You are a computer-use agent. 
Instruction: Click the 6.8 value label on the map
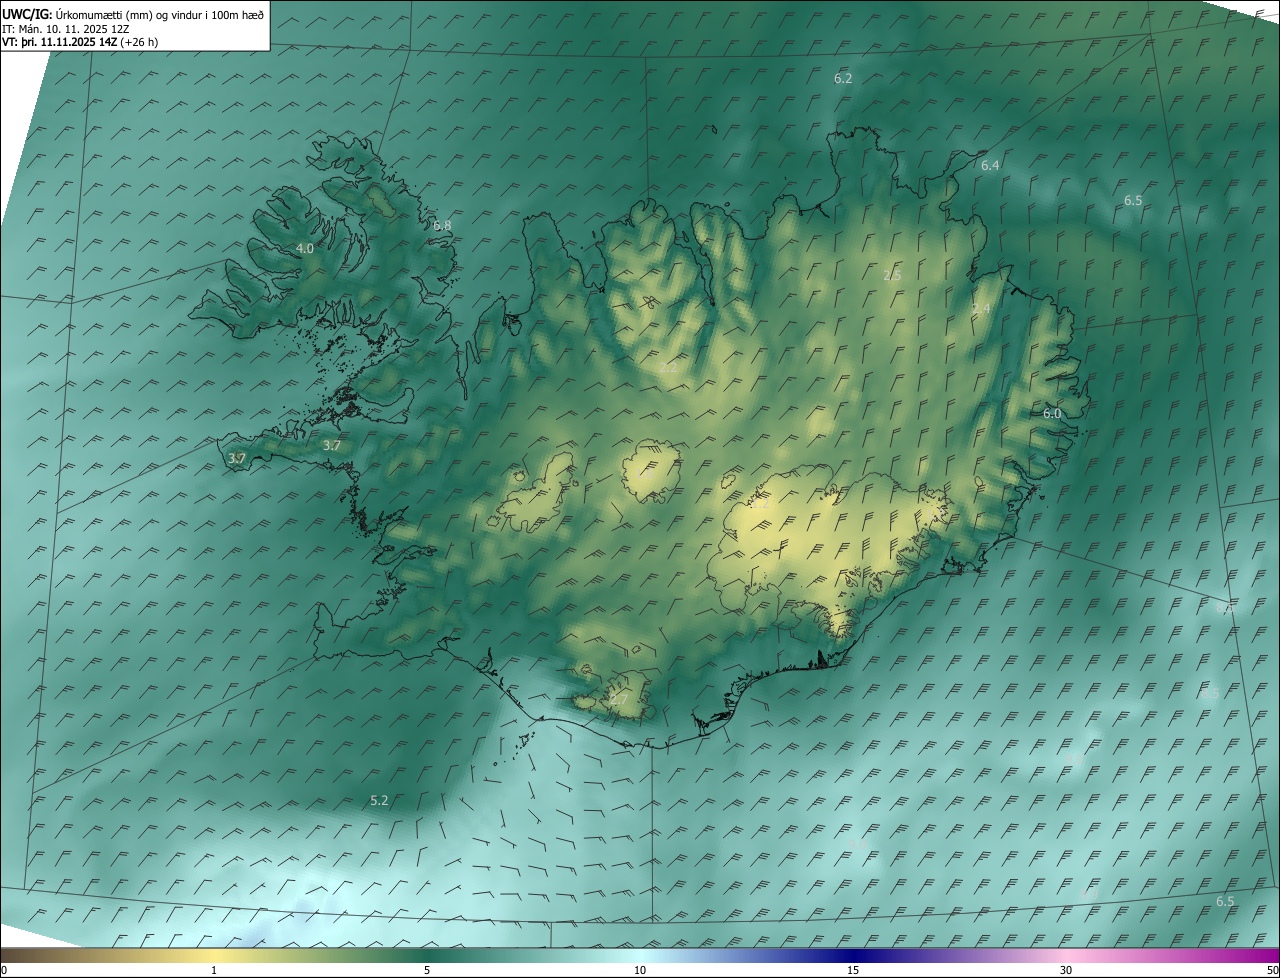[442, 225]
